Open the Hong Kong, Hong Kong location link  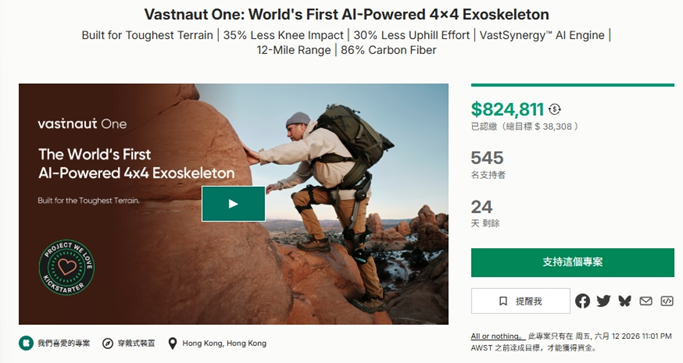pyautogui.click(x=224, y=343)
